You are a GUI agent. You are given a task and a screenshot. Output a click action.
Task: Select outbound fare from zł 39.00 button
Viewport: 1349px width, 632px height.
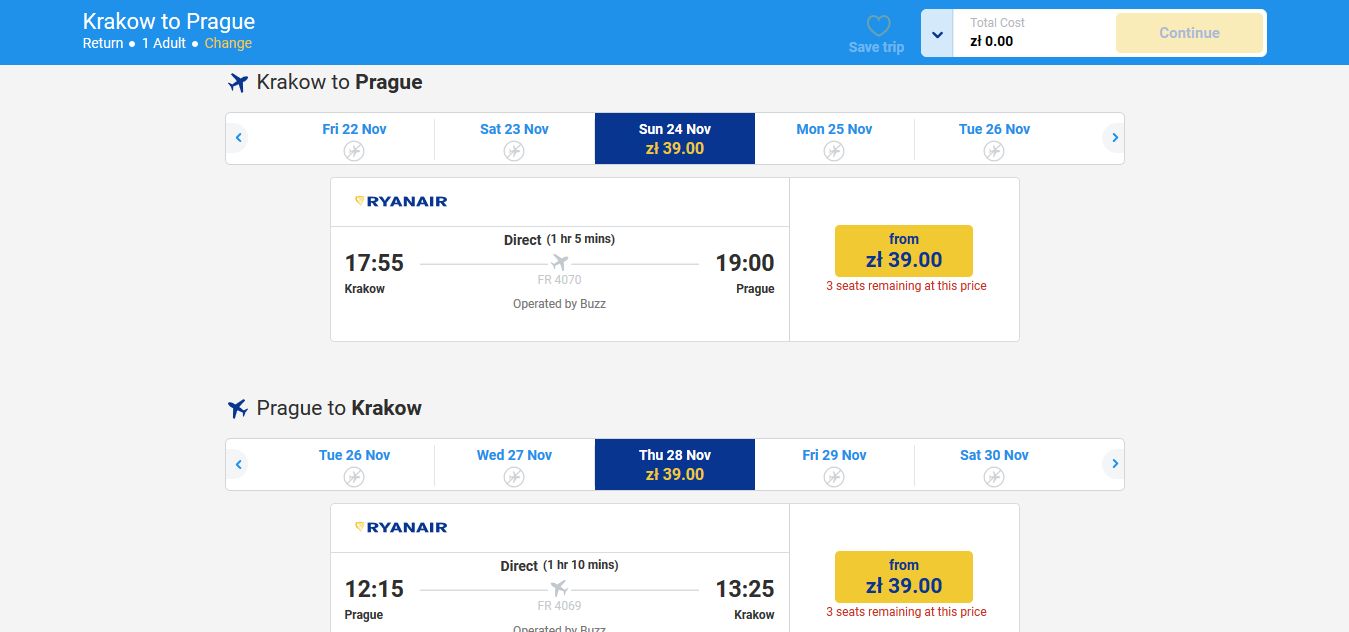(x=904, y=251)
